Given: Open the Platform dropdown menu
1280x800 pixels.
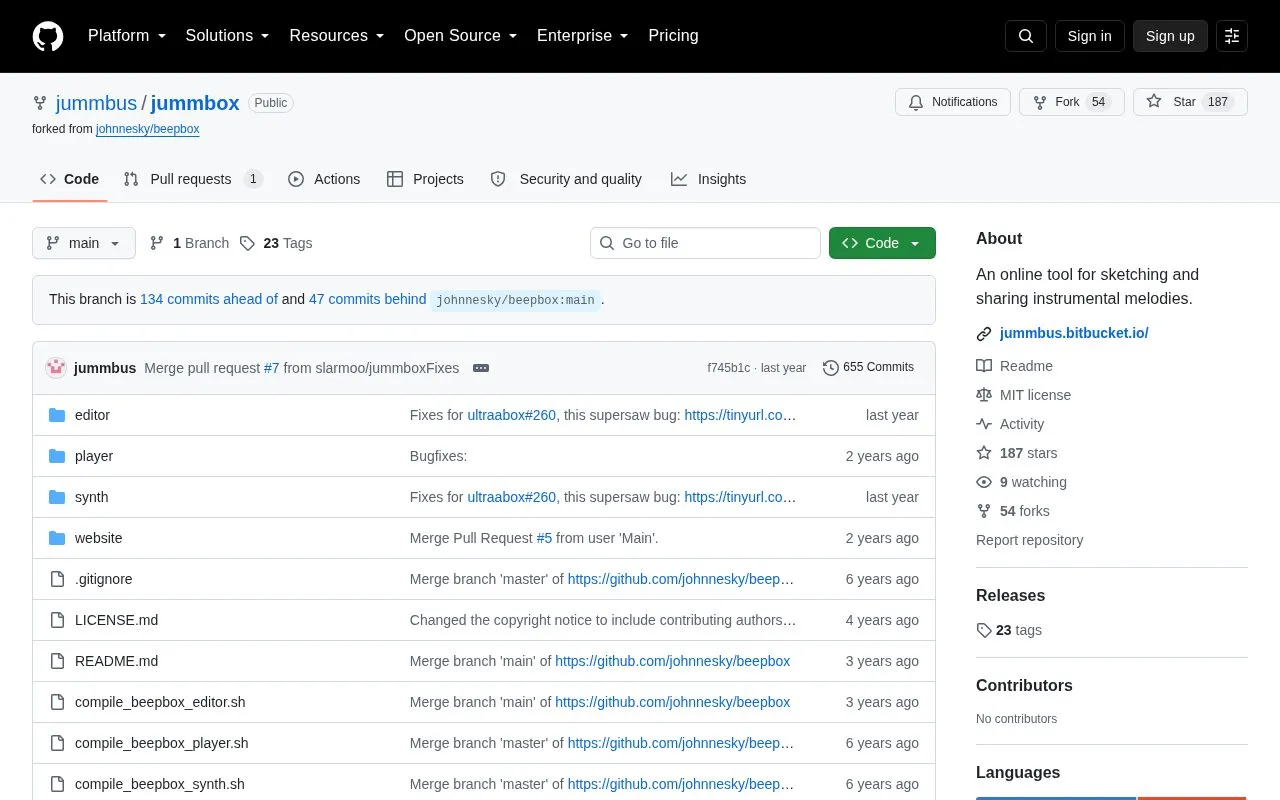Looking at the screenshot, I should coord(127,36).
